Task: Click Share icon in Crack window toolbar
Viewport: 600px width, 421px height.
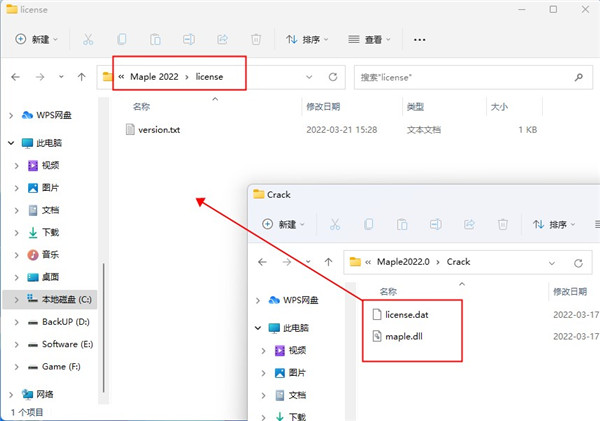Action: 469,224
